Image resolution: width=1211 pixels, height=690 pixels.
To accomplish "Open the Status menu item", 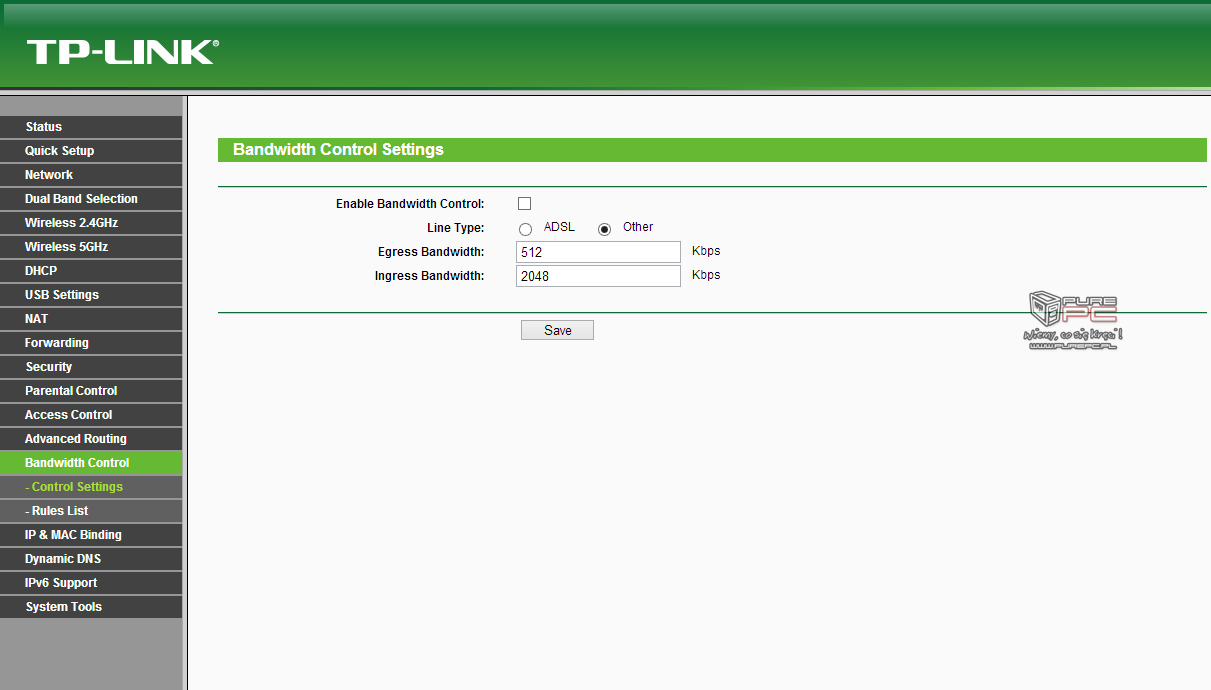I will click(x=44, y=127).
